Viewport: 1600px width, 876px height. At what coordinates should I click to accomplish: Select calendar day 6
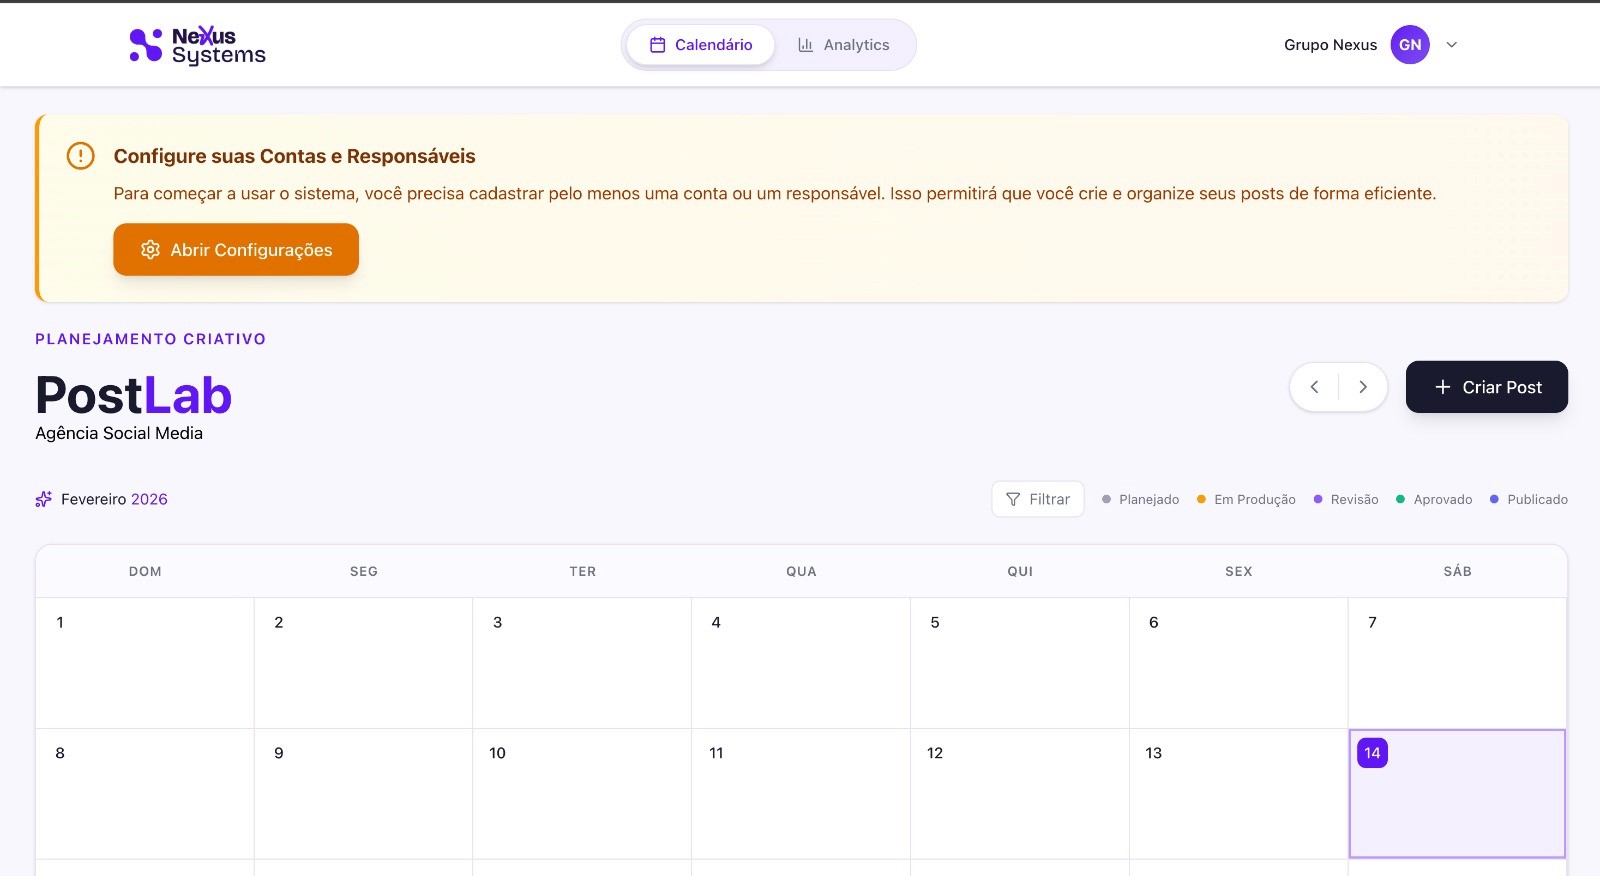click(x=1239, y=663)
